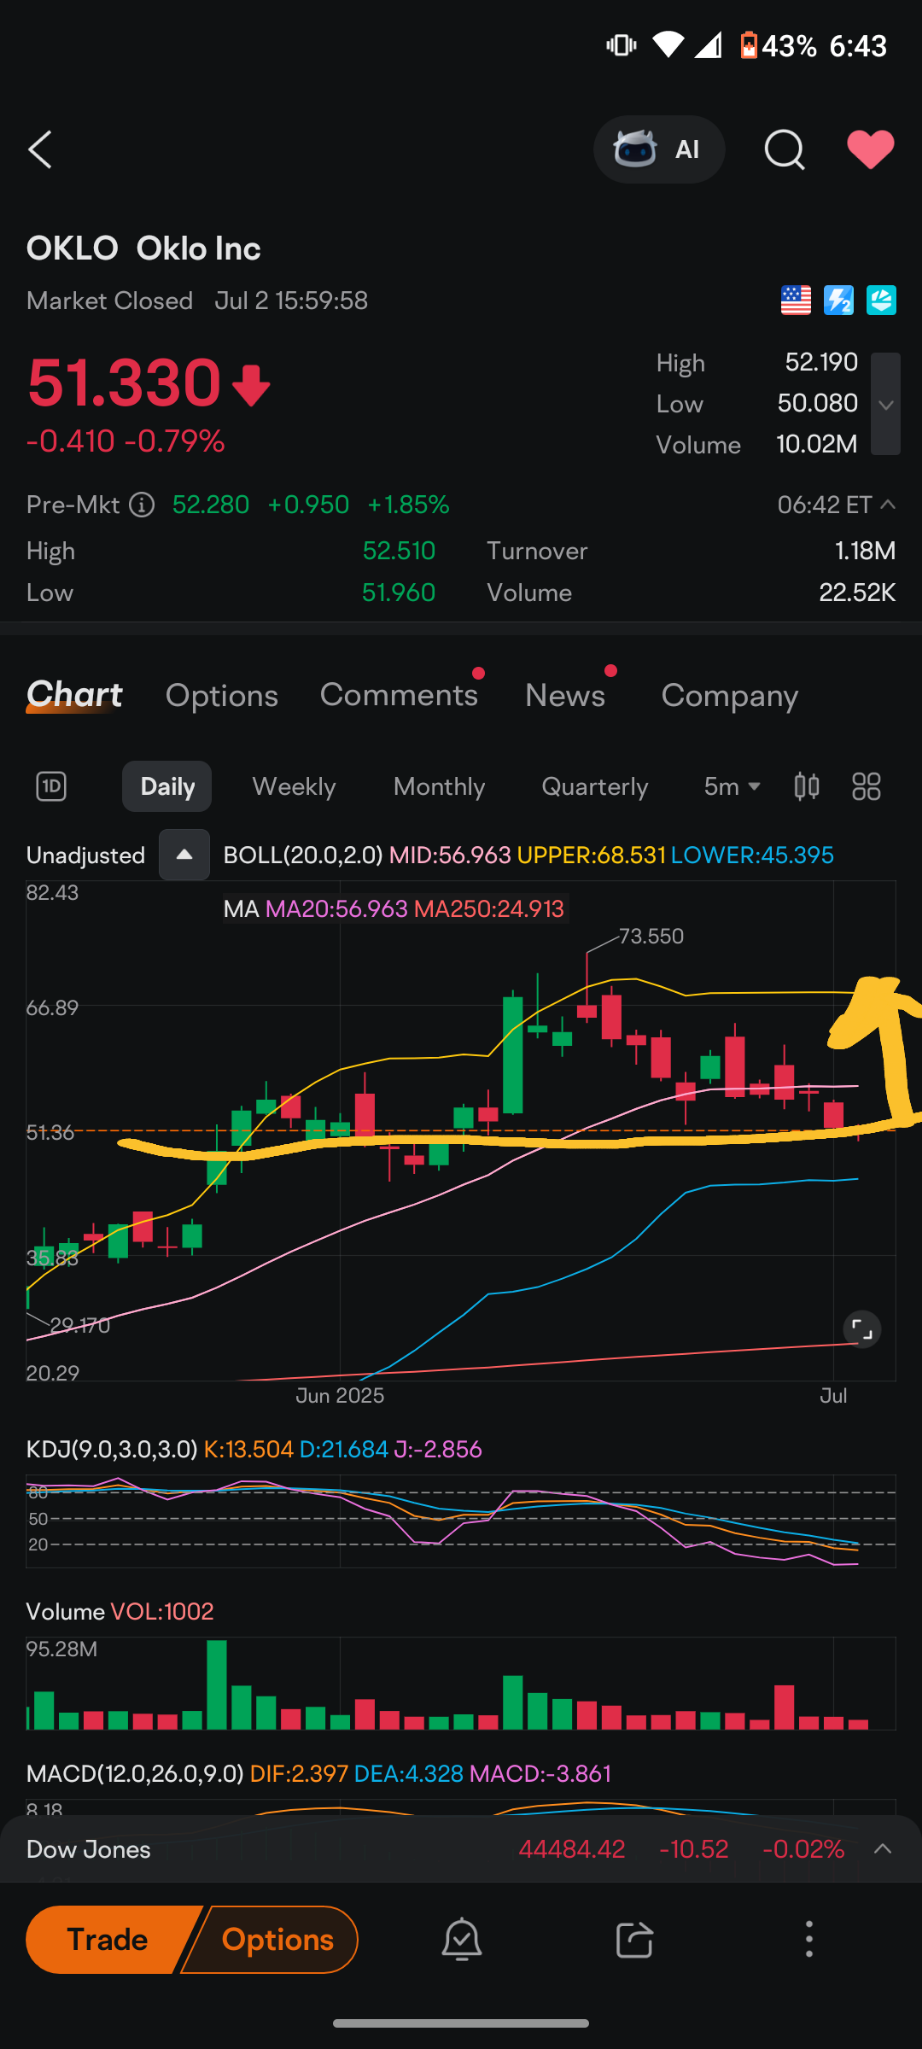Viewport: 922px width, 2049px height.
Task: Tap the 29.170 low price marker
Action: coord(80,1326)
